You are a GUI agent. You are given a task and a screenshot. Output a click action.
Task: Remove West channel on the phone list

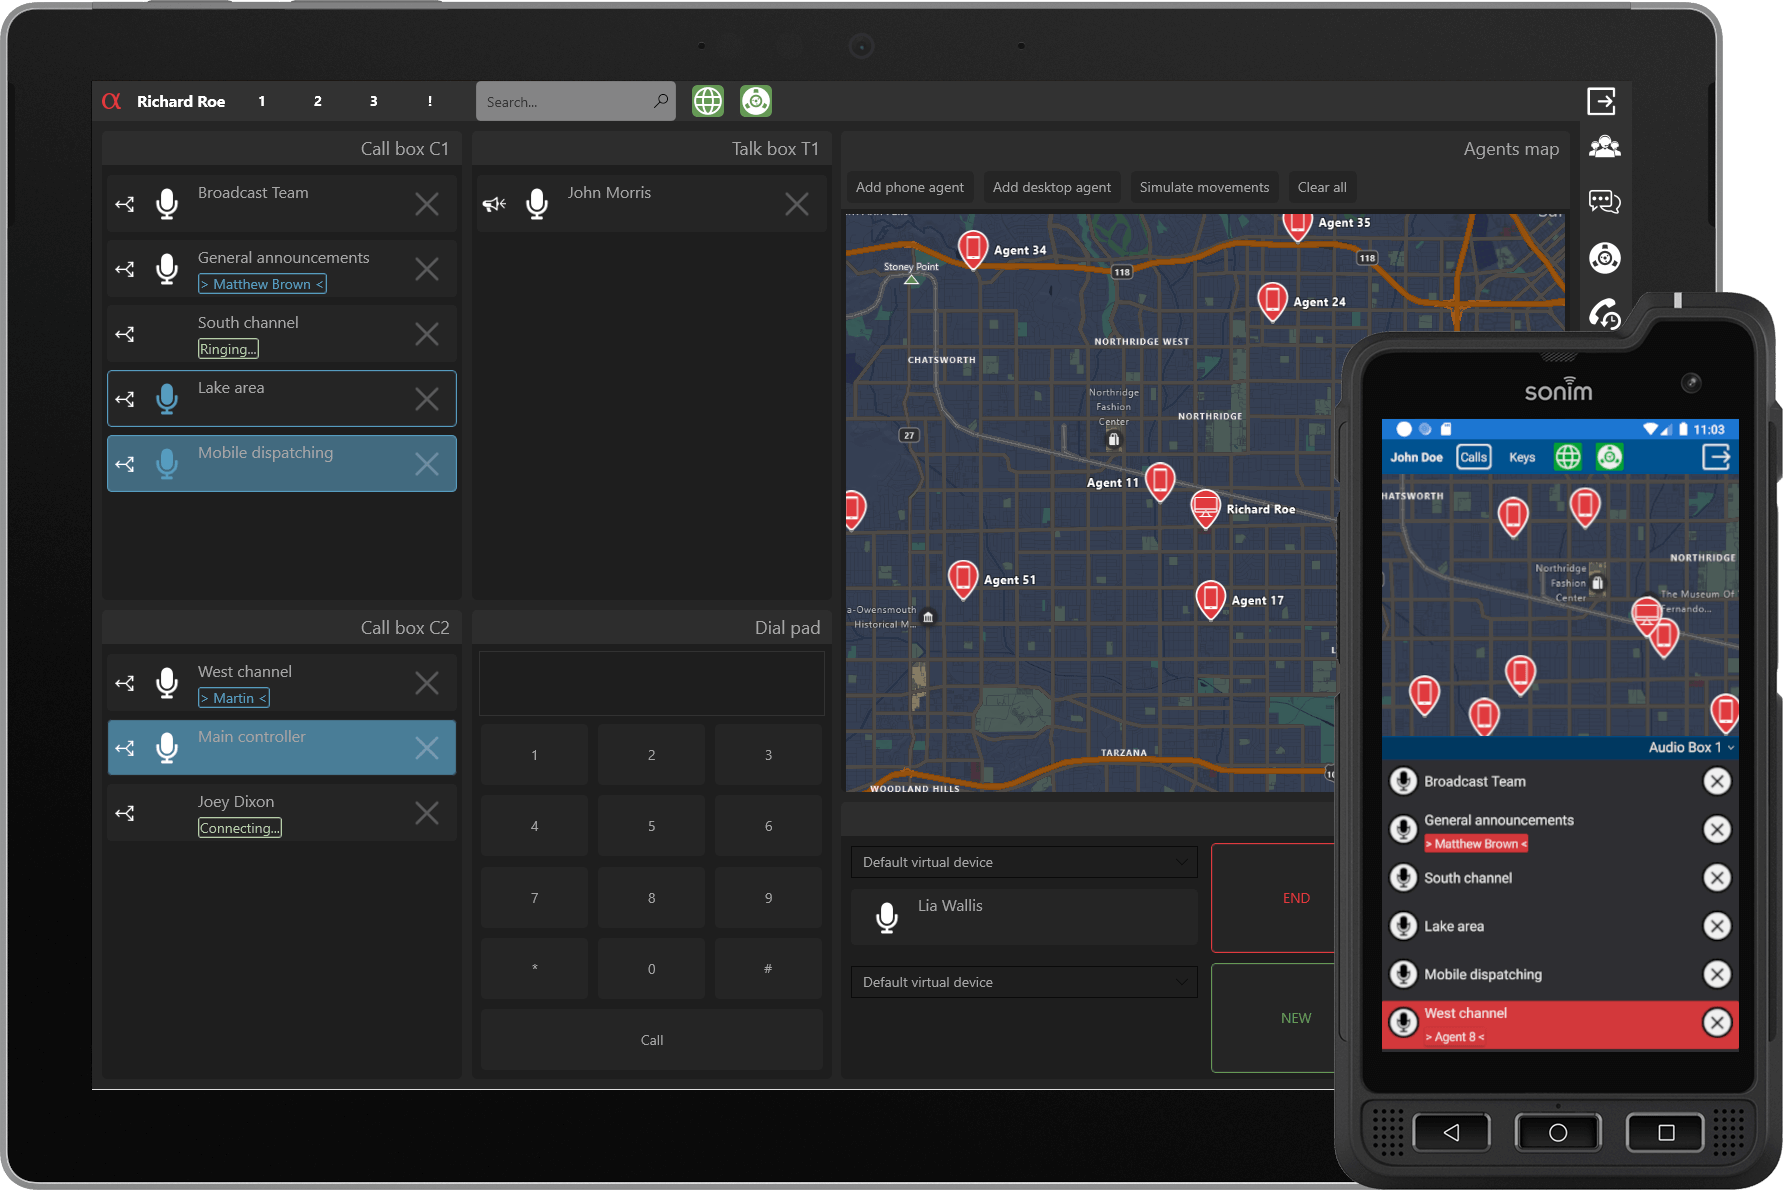click(x=1717, y=1022)
